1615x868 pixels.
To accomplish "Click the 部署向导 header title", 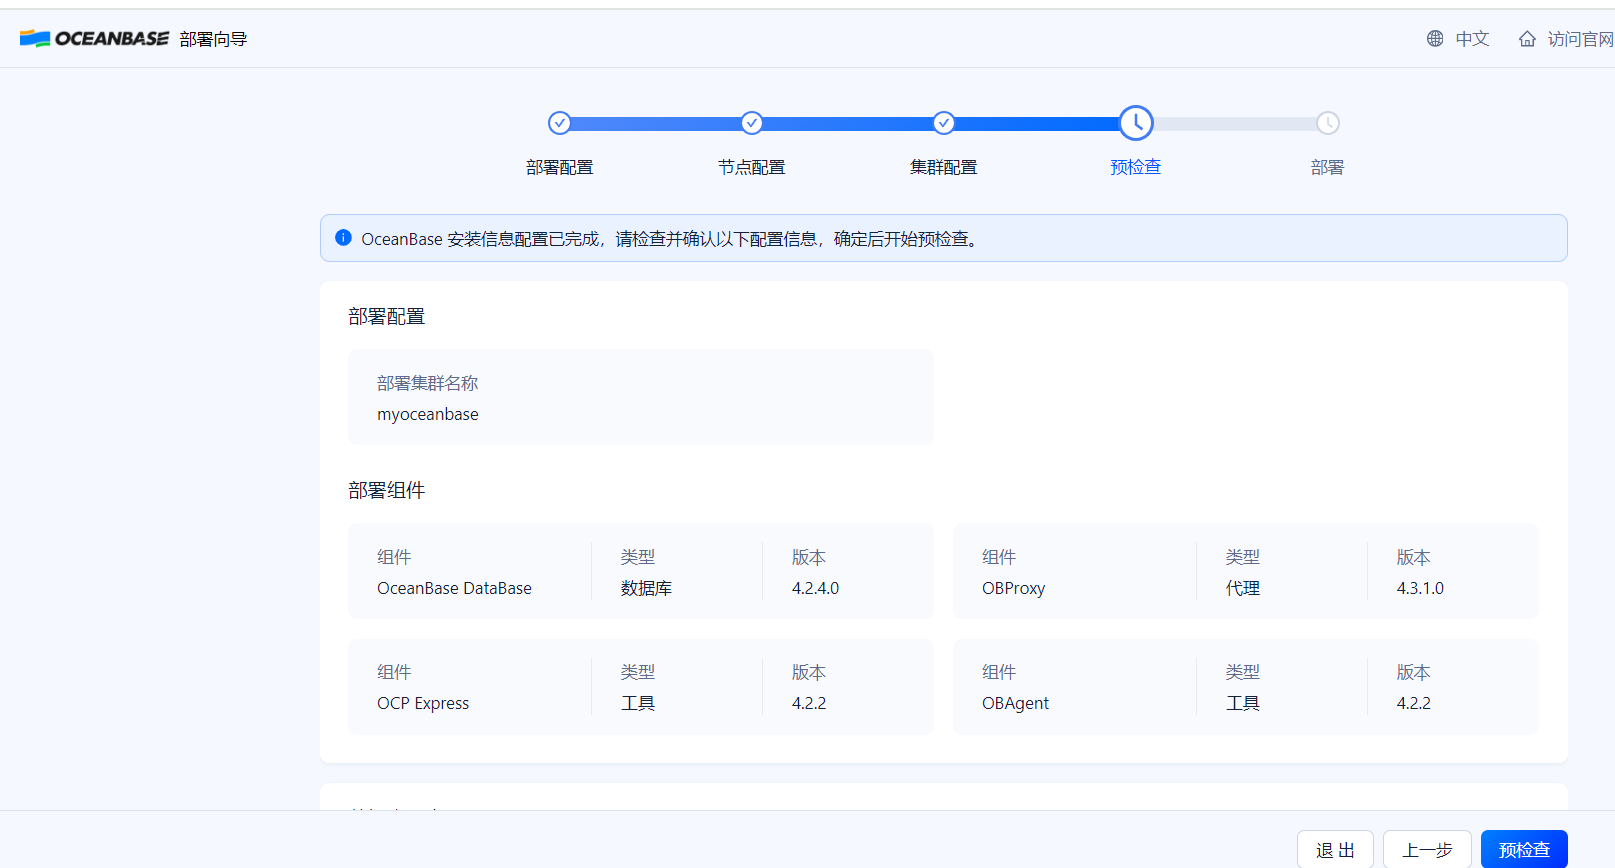I will coord(213,39).
